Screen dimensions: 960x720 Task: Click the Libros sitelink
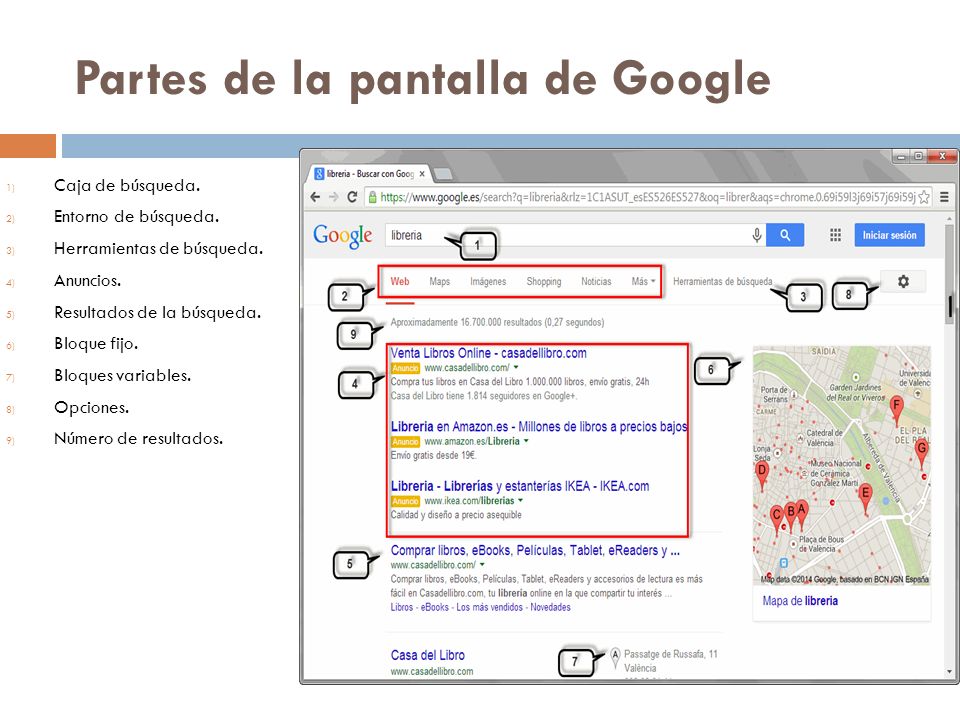(402, 607)
